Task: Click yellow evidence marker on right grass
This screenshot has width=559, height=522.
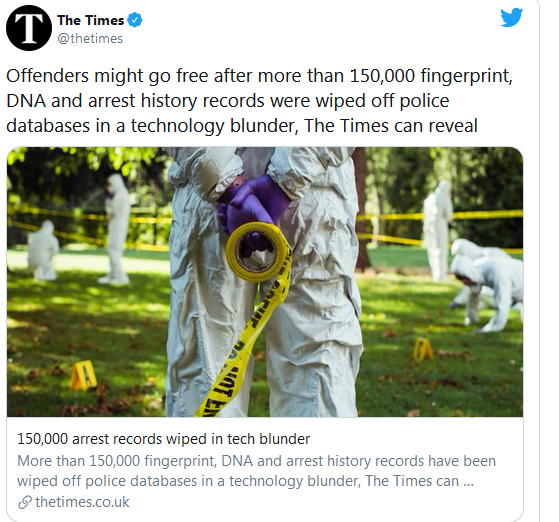Action: pyautogui.click(x=423, y=348)
